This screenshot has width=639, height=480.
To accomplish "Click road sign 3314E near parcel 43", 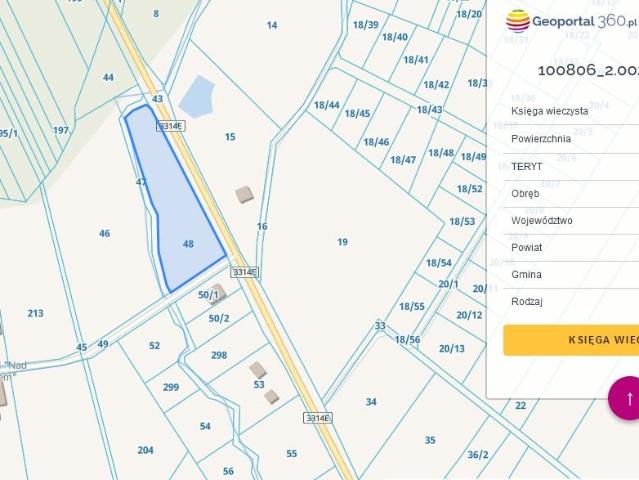I will tap(171, 126).
